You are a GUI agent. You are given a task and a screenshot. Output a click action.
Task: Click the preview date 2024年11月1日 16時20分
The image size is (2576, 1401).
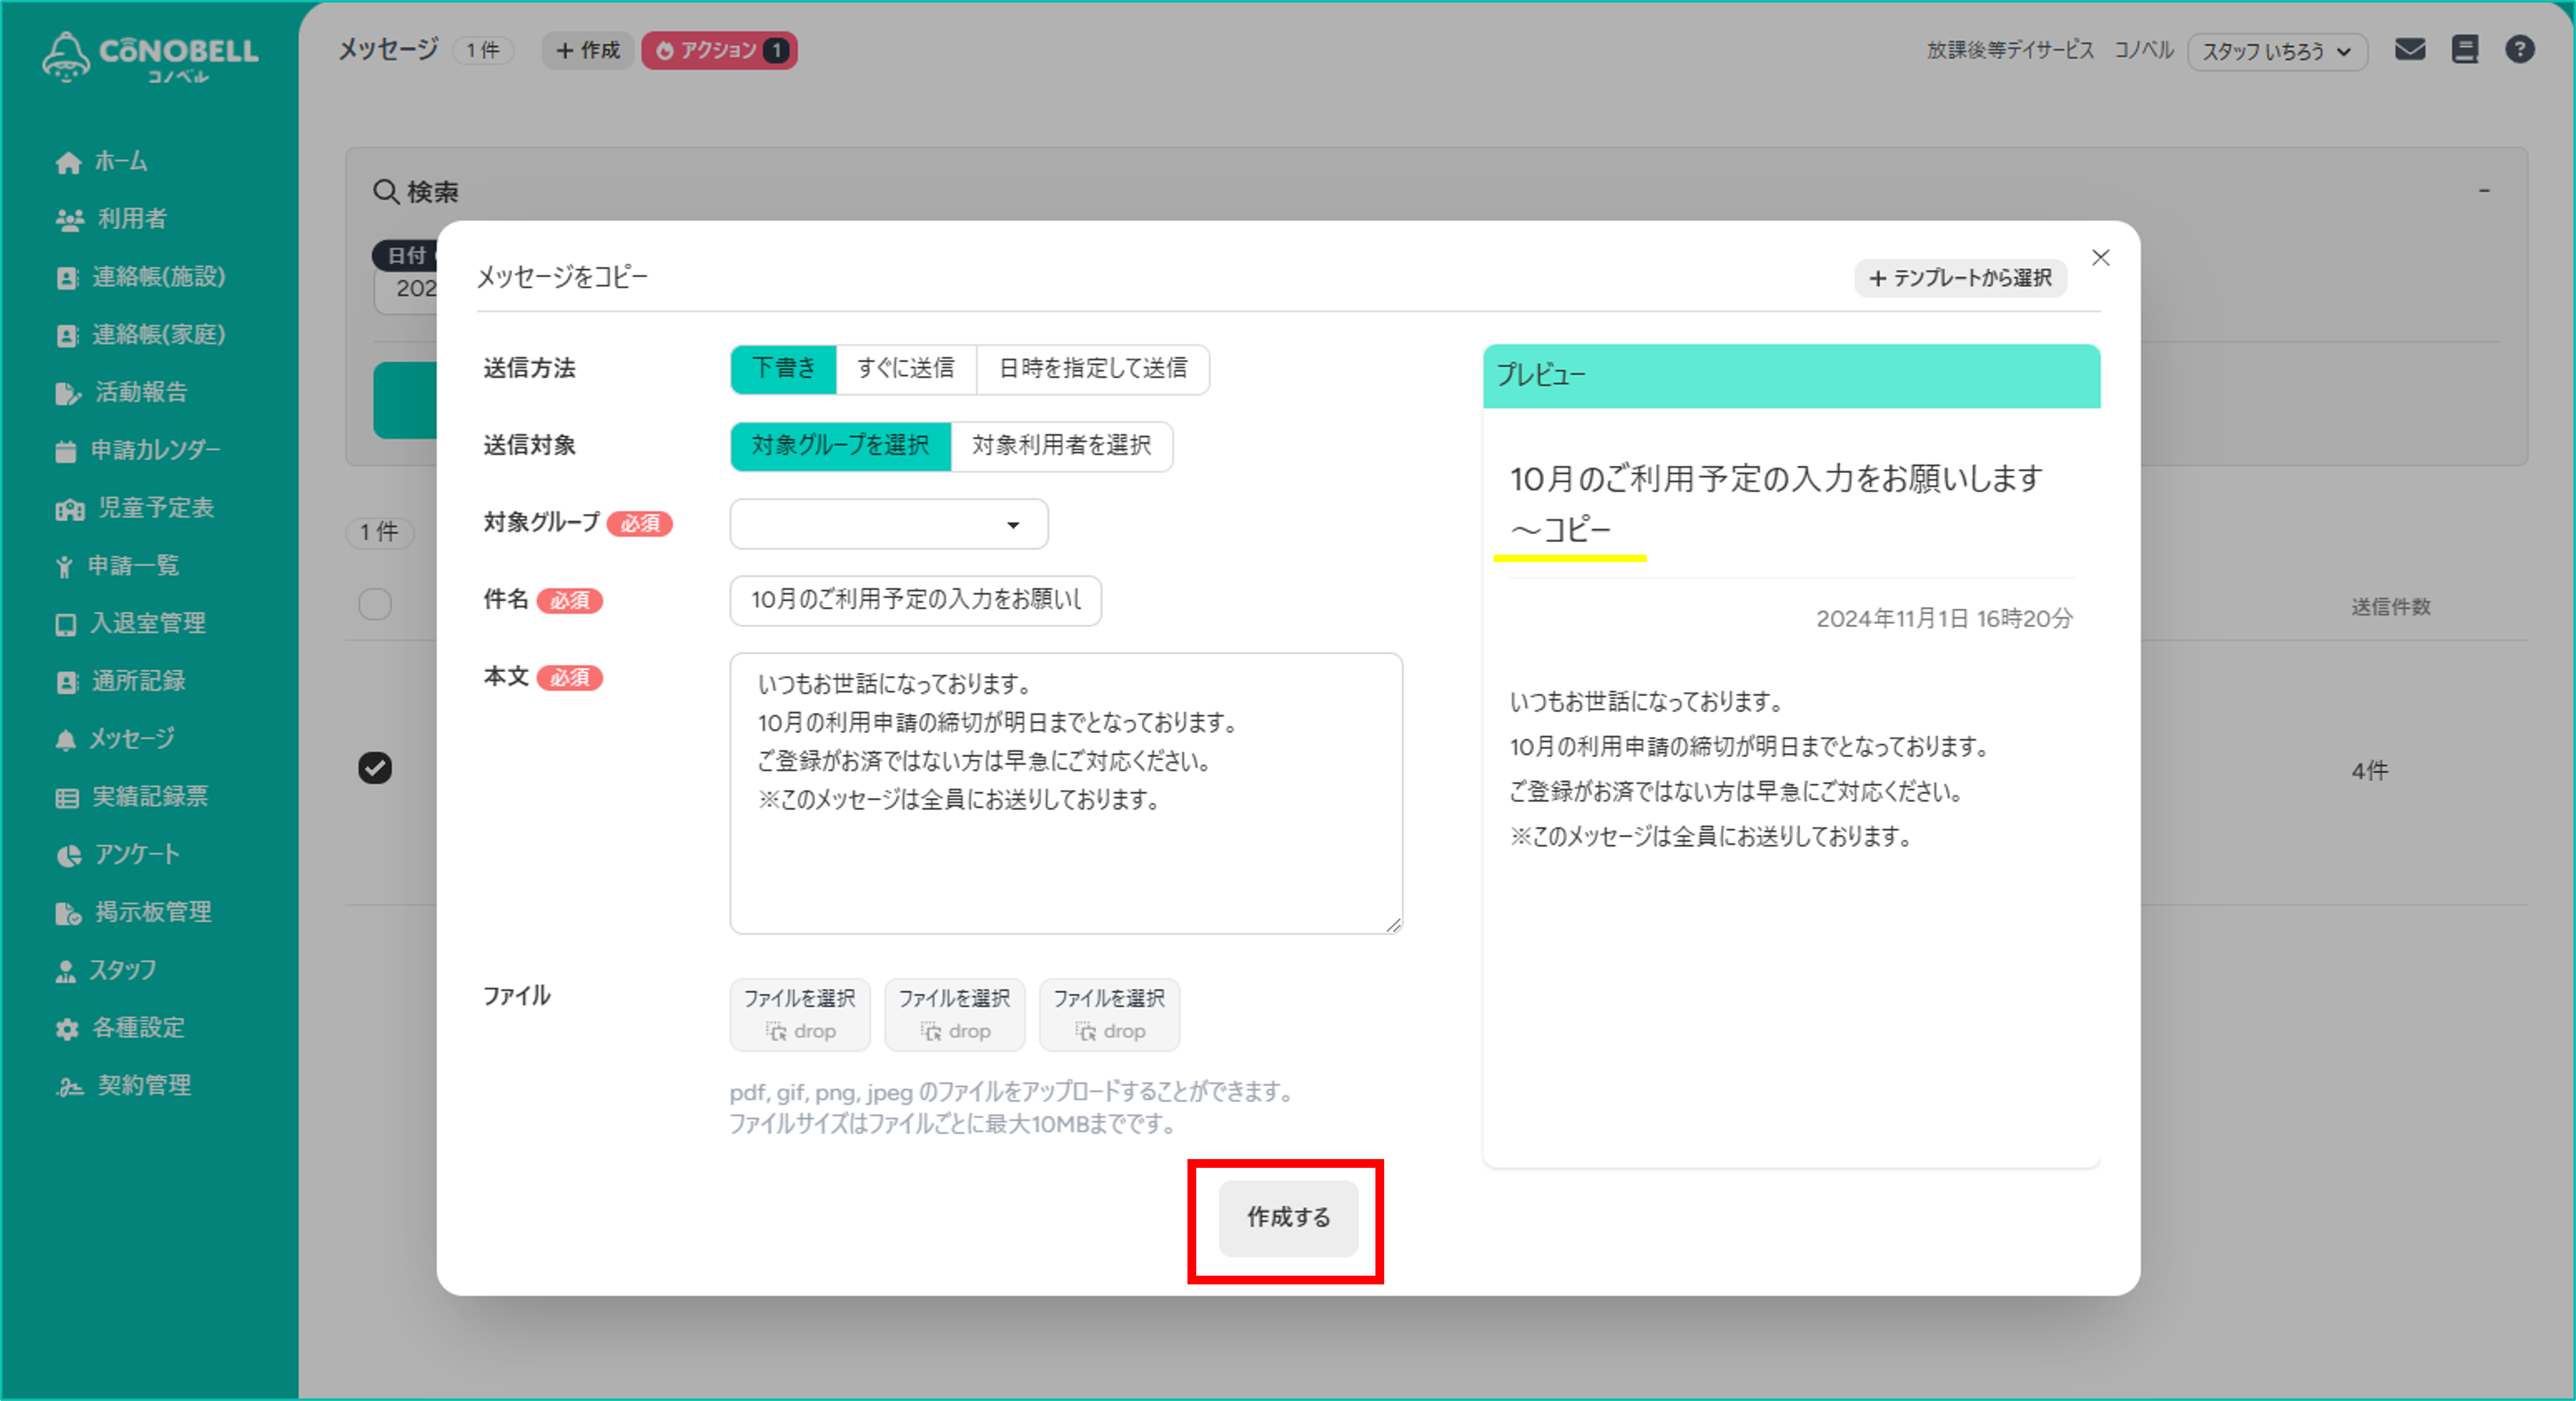[x=1944, y=619]
